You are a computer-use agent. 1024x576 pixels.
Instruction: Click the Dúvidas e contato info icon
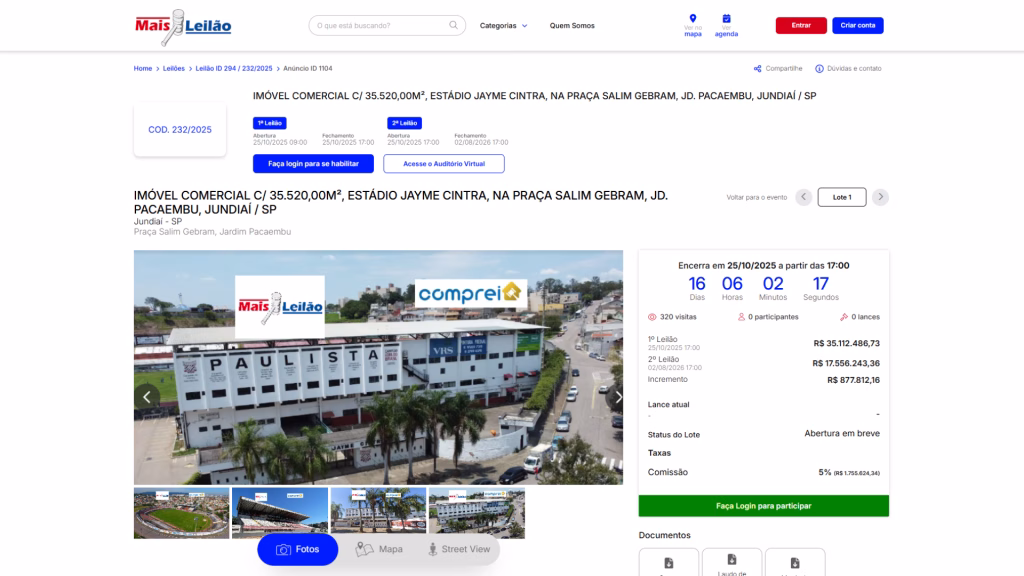point(819,69)
